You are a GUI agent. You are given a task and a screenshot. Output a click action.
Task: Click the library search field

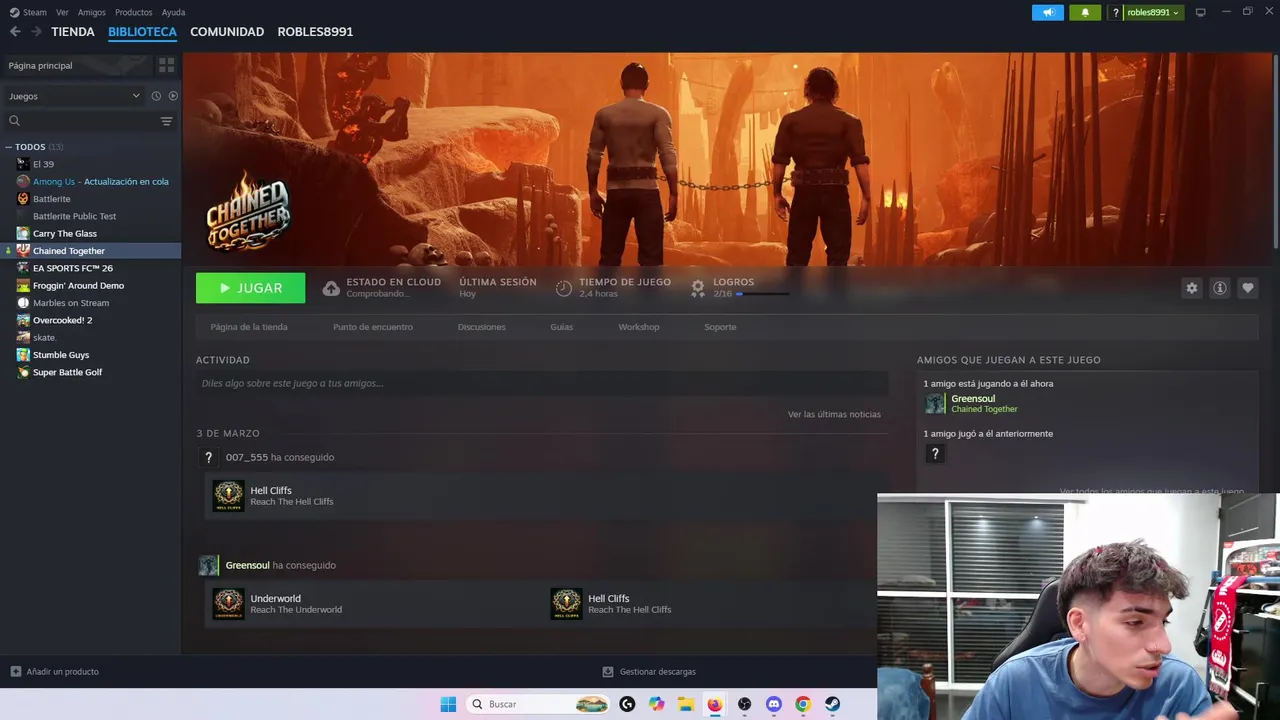pos(80,121)
